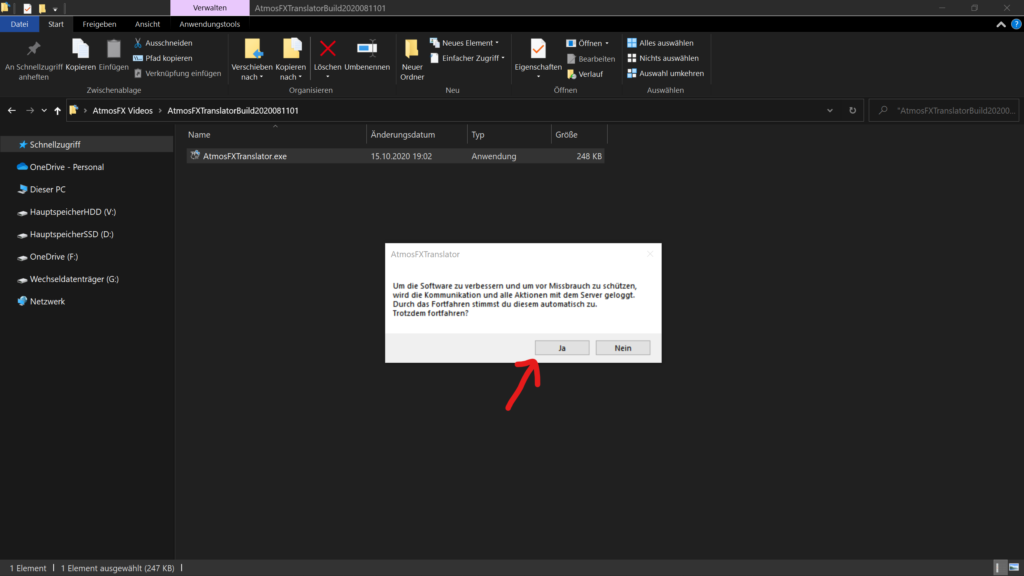
Task: Select Ausschneiden scissors command
Action: pyautogui.click(x=163, y=43)
